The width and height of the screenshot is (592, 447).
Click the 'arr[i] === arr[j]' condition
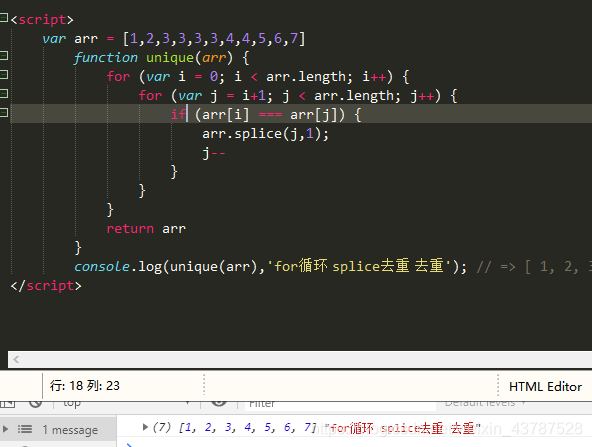tap(270, 114)
